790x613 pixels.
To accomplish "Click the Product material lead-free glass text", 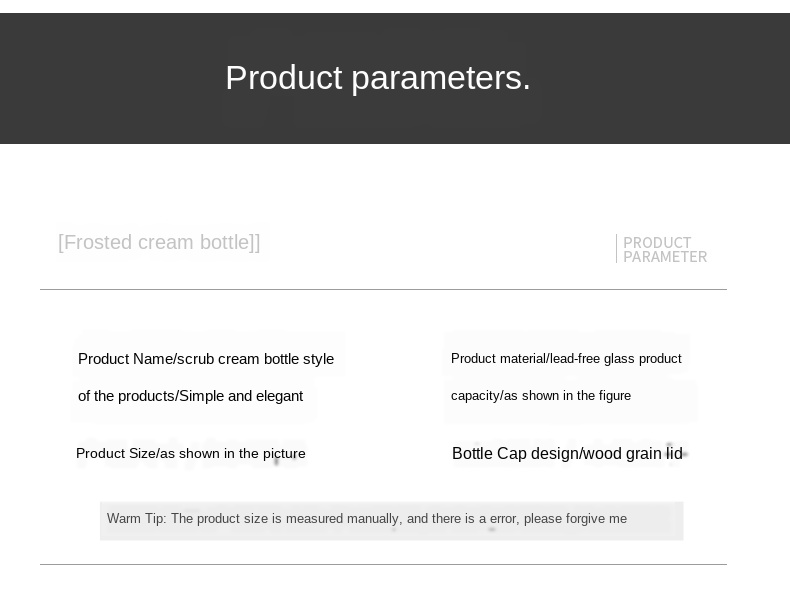I will click(566, 359).
